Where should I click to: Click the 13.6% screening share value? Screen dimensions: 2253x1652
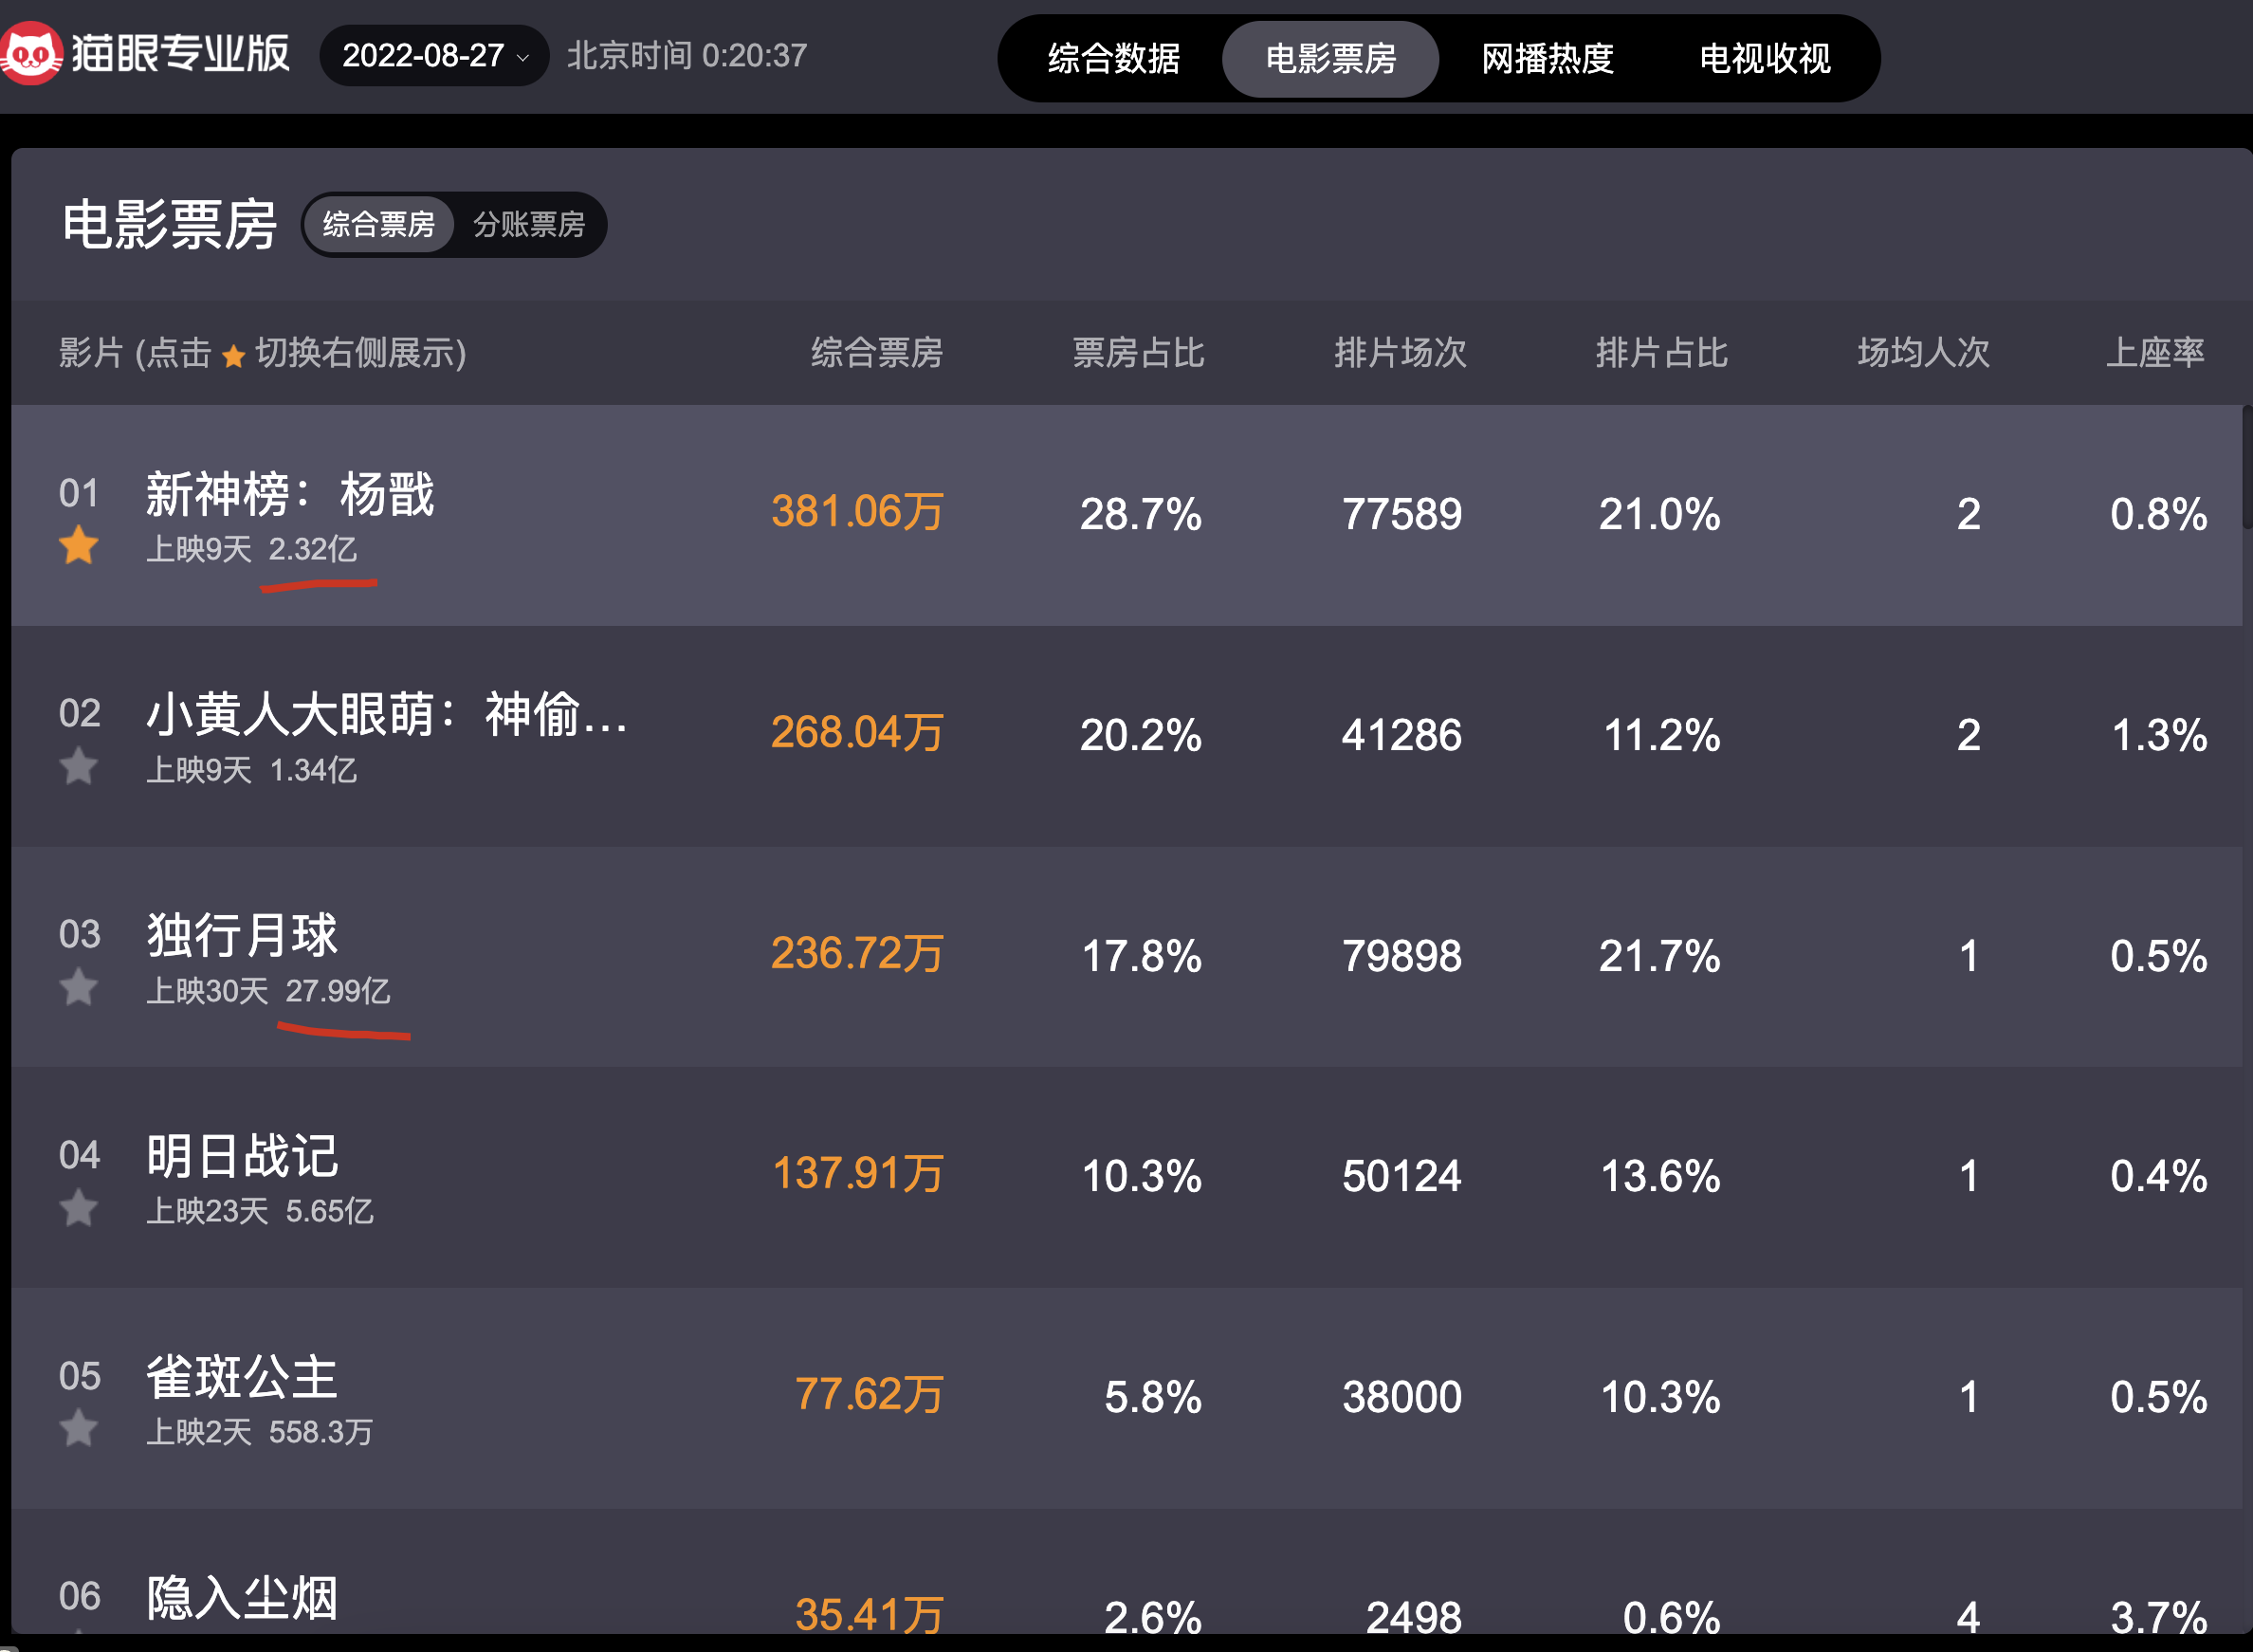pyautogui.click(x=1661, y=1177)
